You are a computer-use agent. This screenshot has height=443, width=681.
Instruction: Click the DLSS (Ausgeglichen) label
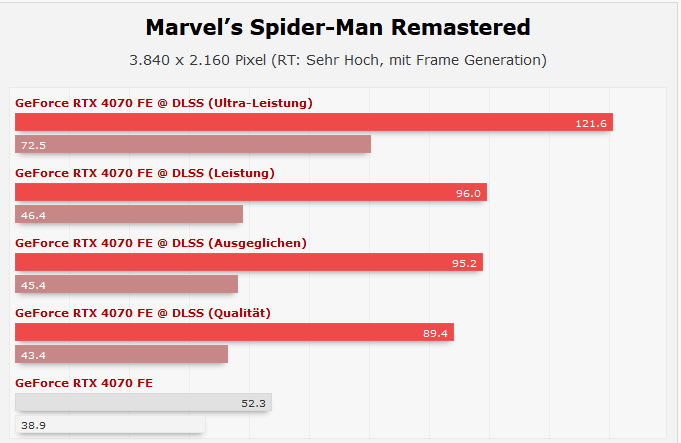coord(239,243)
